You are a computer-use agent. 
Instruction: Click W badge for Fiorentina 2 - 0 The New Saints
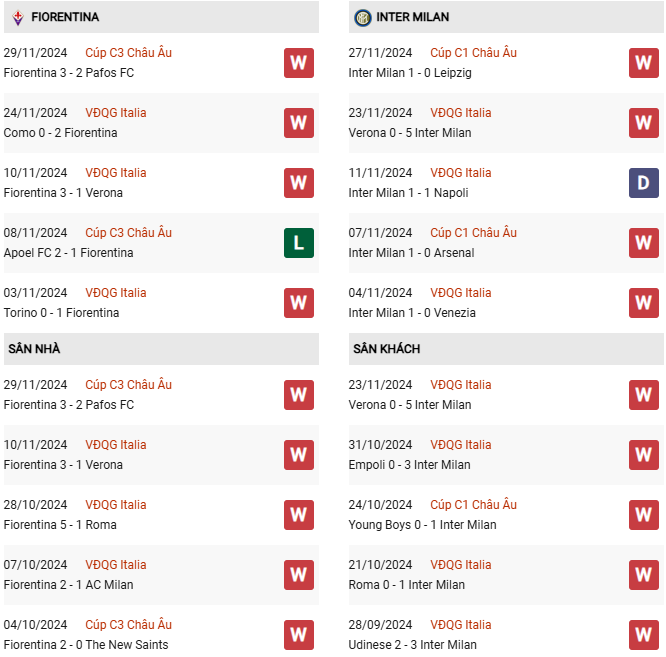299,635
